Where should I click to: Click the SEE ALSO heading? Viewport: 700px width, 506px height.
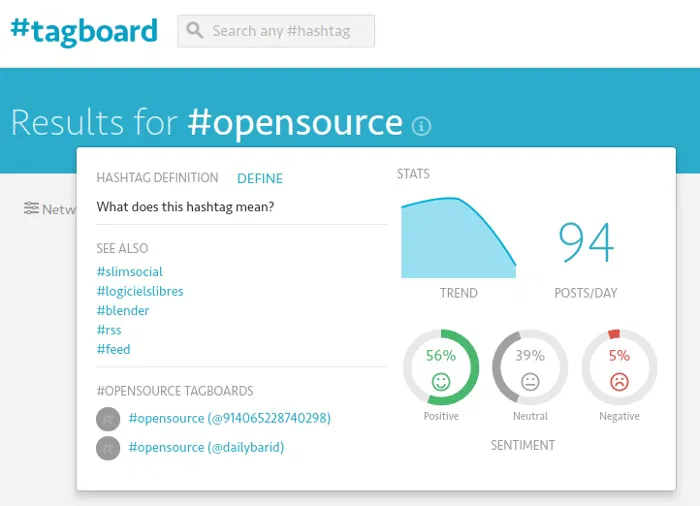(x=122, y=248)
